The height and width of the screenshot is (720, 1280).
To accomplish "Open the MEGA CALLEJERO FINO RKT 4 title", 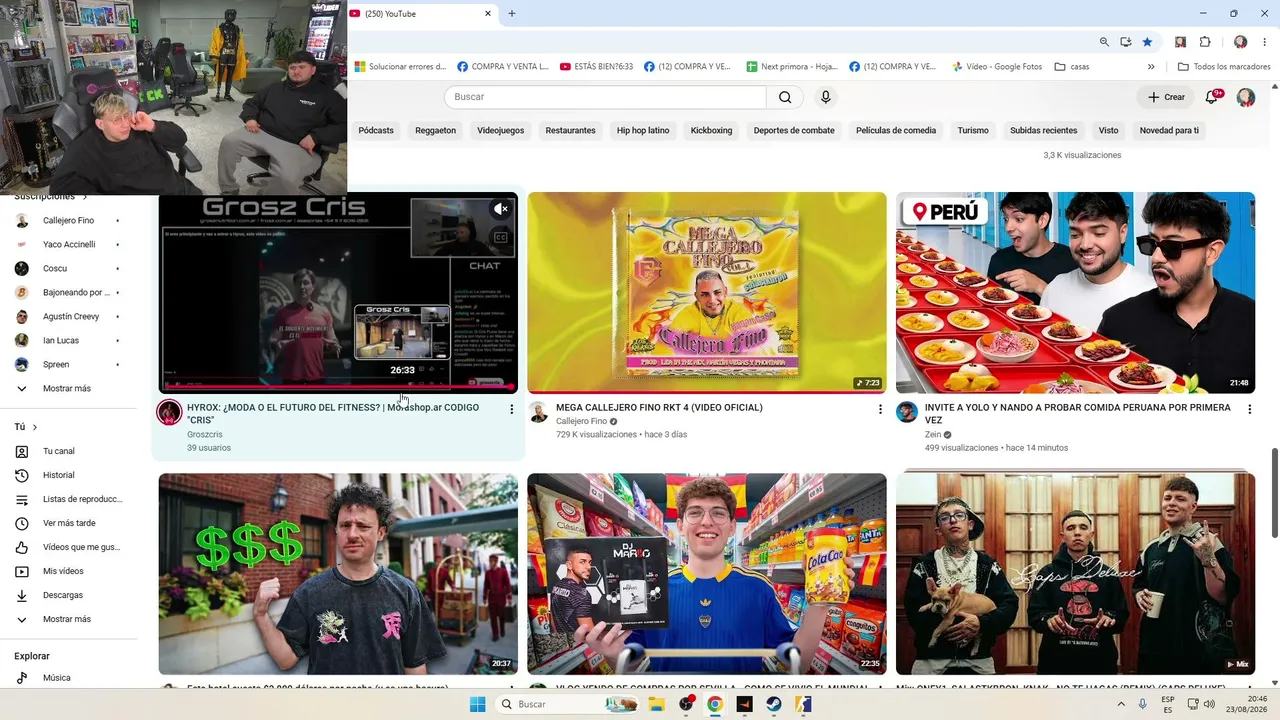I will click(659, 408).
